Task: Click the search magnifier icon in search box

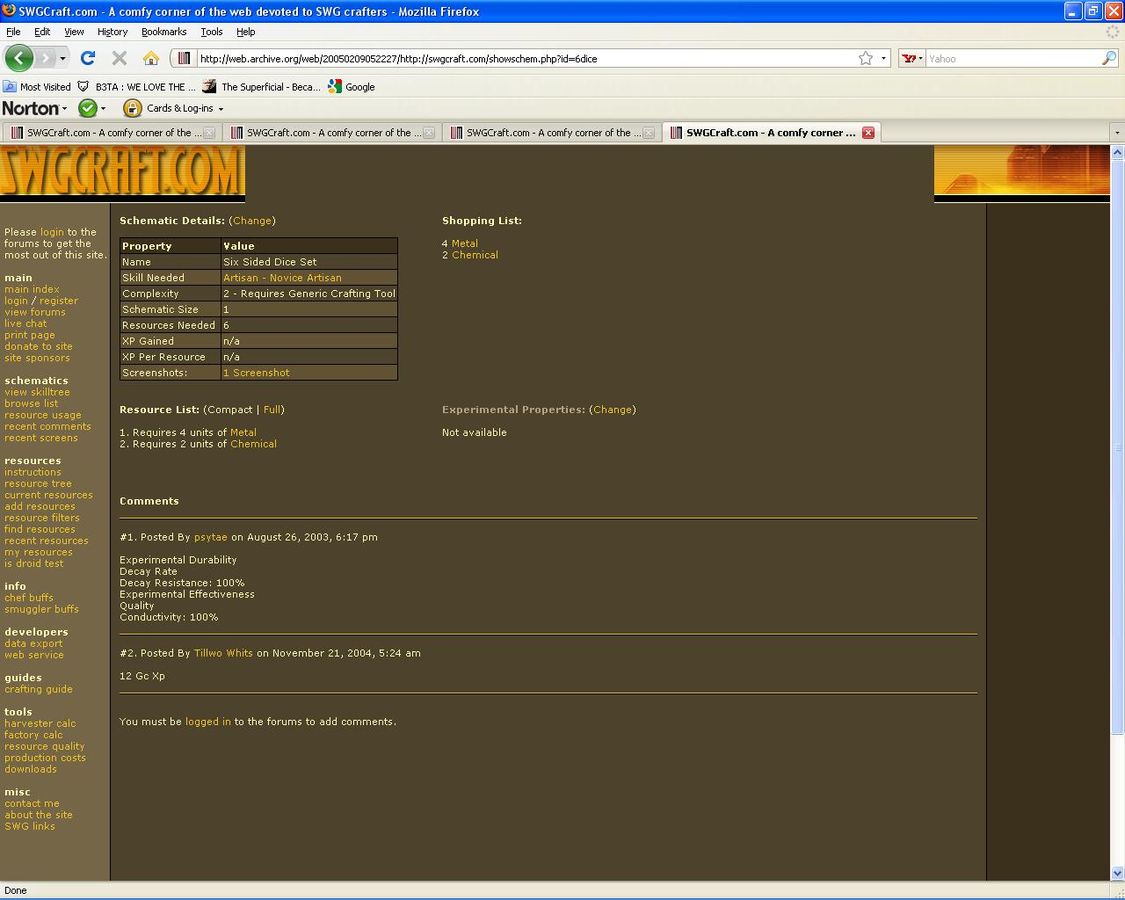Action: pos(1108,58)
